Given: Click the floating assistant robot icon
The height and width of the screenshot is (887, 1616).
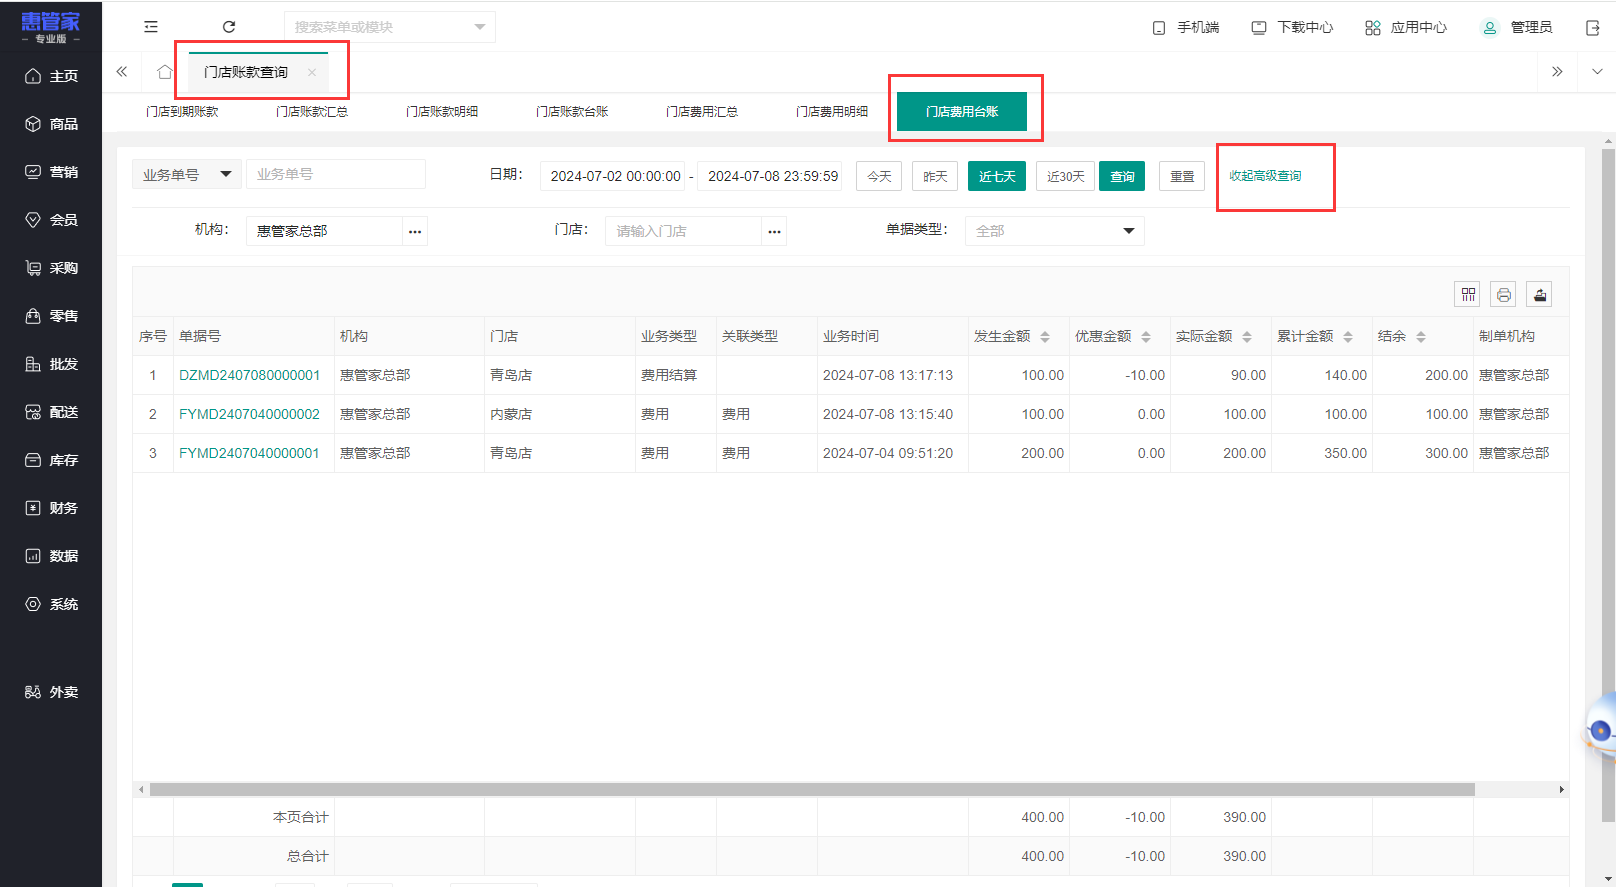Looking at the screenshot, I should (x=1600, y=731).
